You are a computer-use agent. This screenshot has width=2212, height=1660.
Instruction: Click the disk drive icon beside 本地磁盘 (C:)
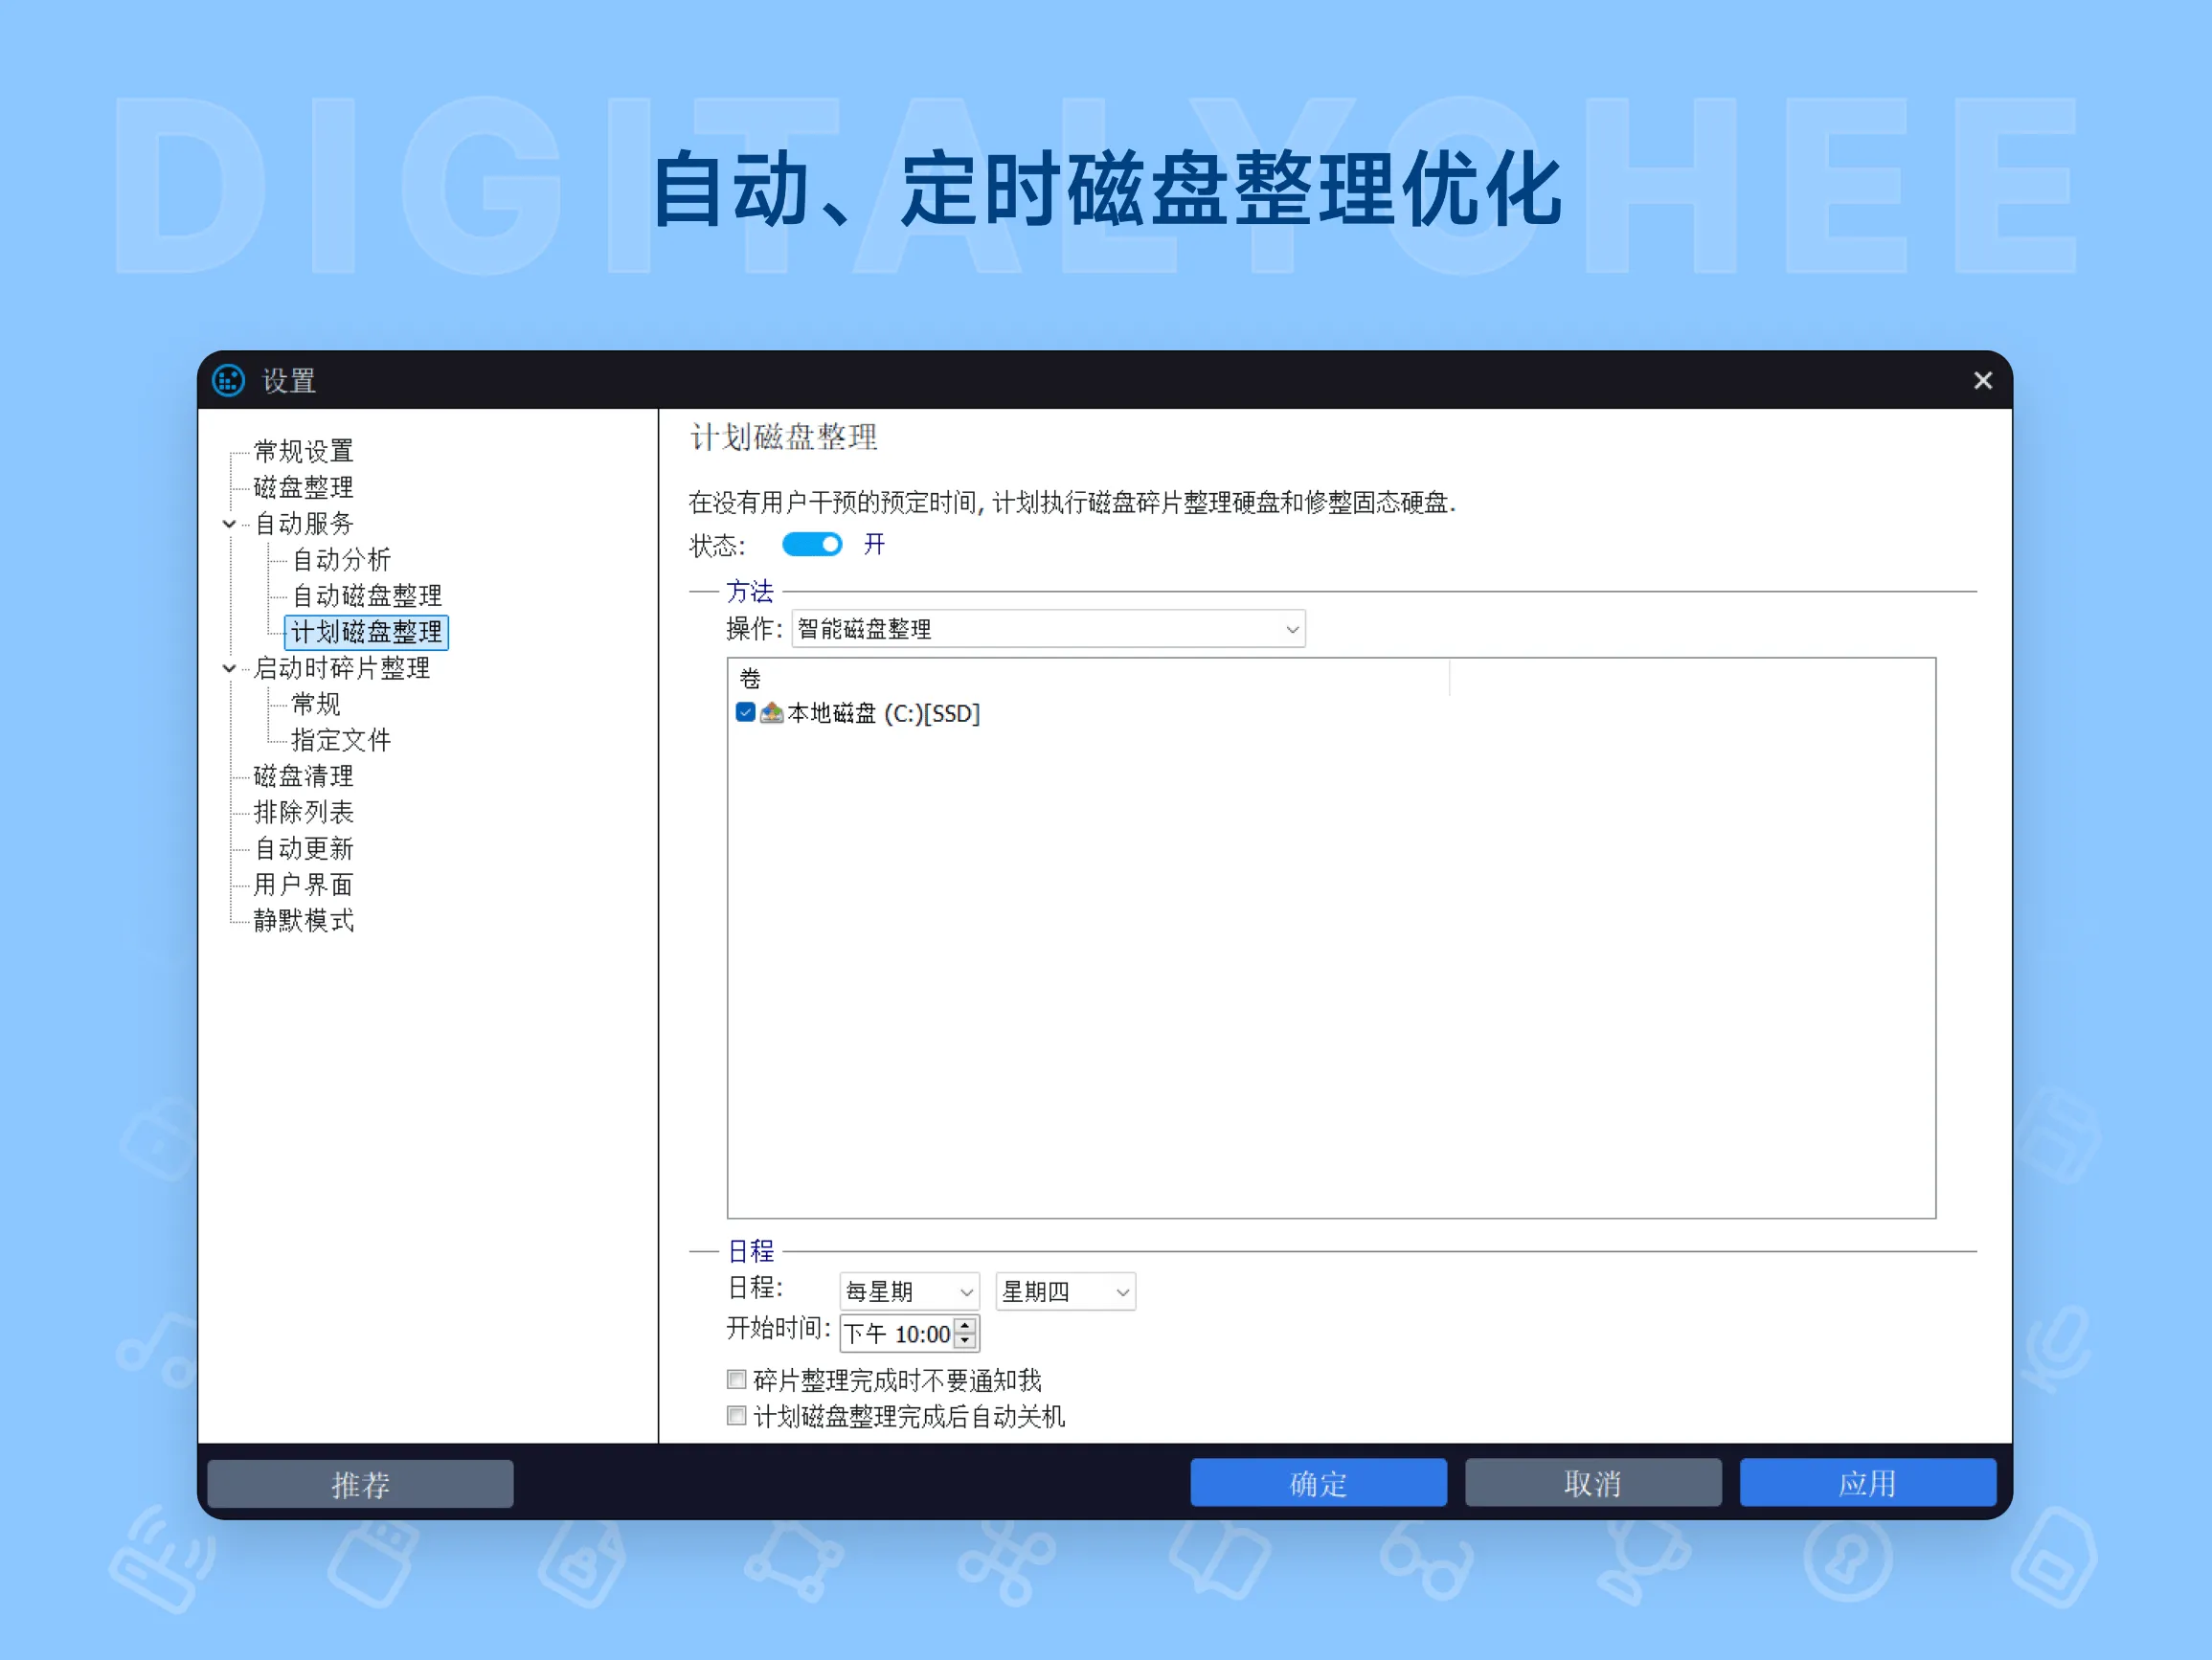click(770, 713)
